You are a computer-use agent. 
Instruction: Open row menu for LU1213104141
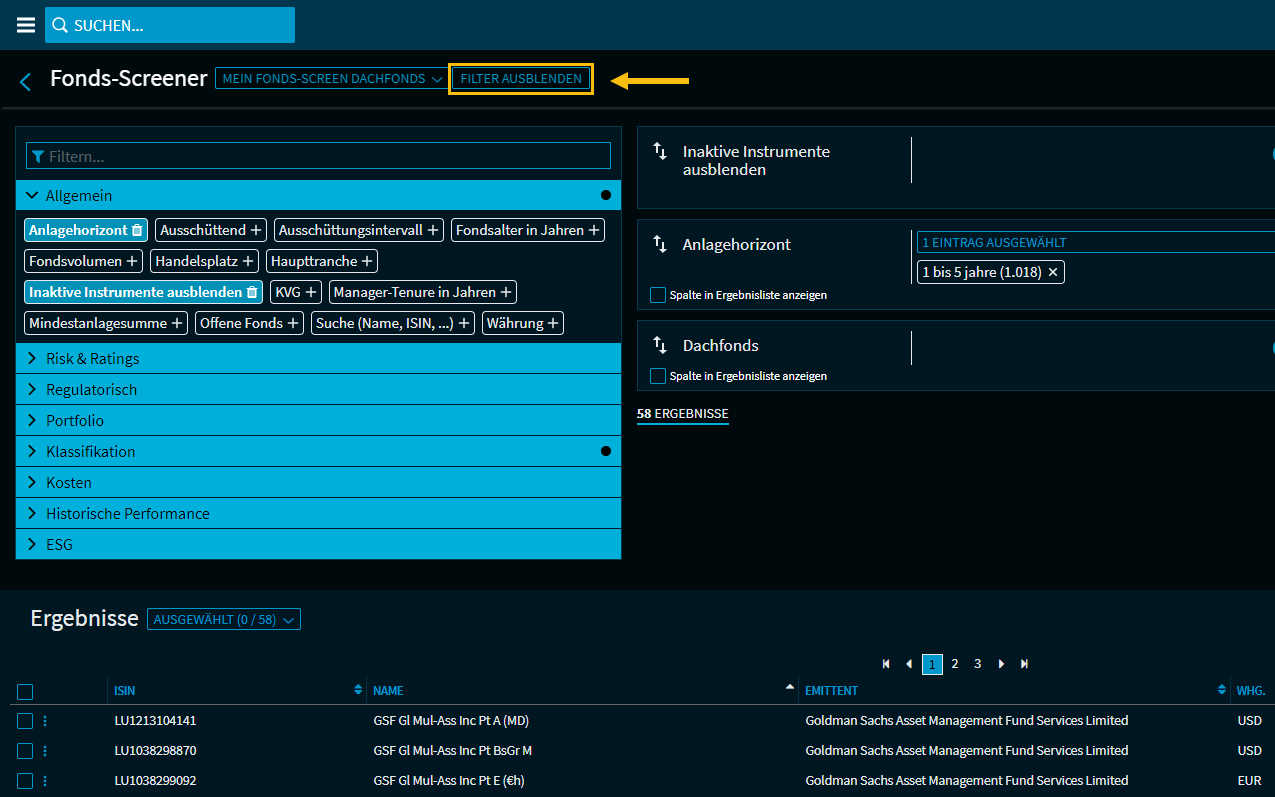pyautogui.click(x=45, y=721)
